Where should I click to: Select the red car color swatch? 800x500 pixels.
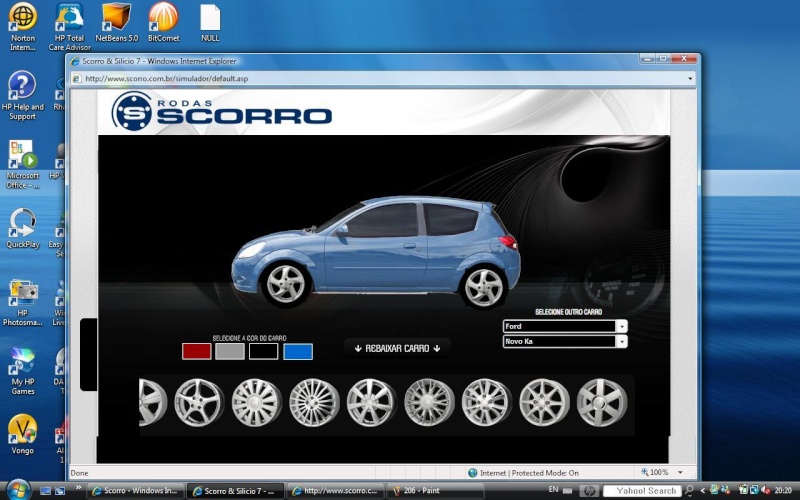(x=196, y=352)
